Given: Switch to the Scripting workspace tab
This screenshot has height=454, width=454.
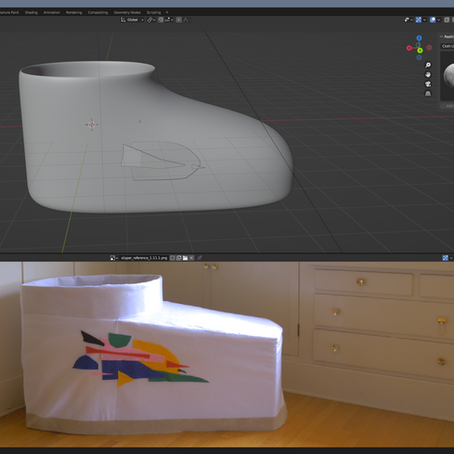Looking at the screenshot, I should click(x=154, y=12).
